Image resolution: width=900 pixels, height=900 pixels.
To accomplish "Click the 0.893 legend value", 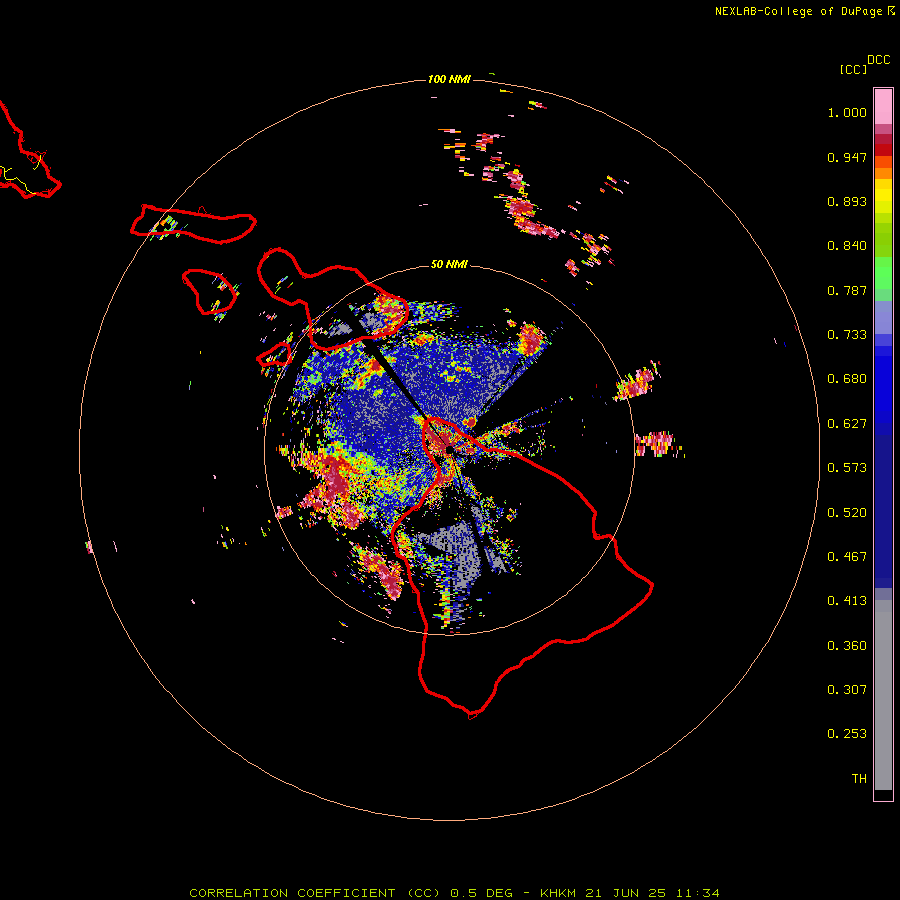I will 847,201.
